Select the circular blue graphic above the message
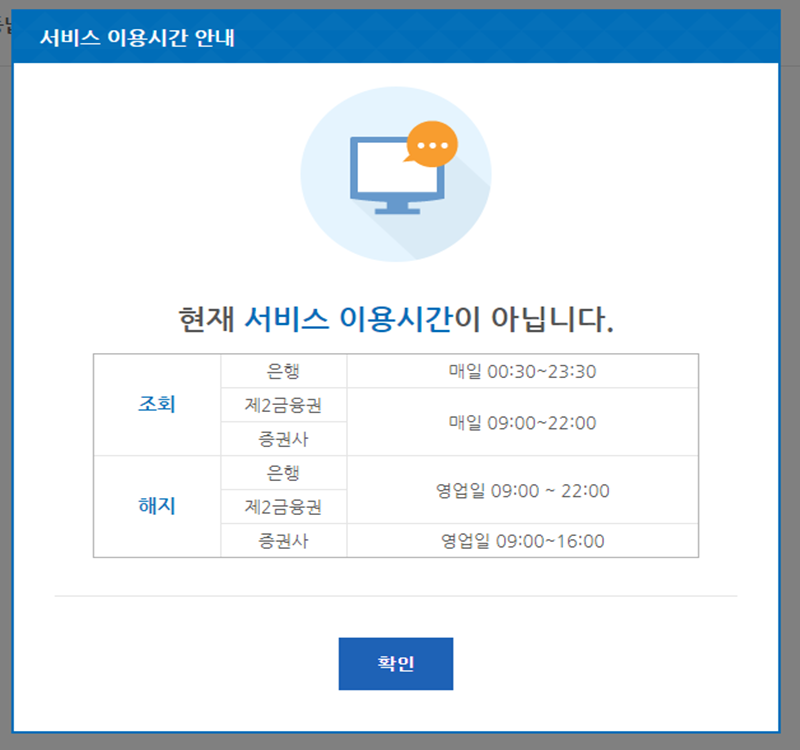 point(396,173)
